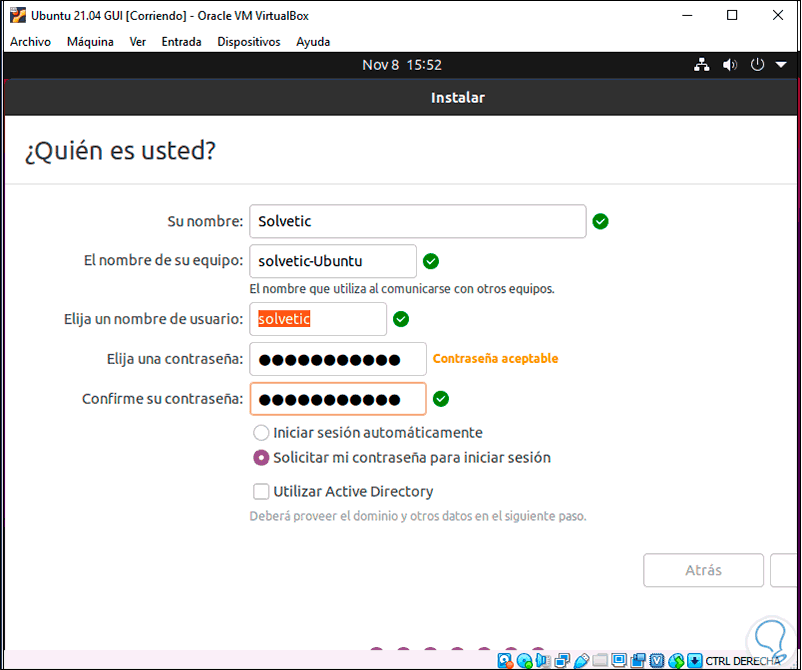802x670 pixels.
Task: Click the Elija un nombre de usuario: label
Action: pos(153,319)
